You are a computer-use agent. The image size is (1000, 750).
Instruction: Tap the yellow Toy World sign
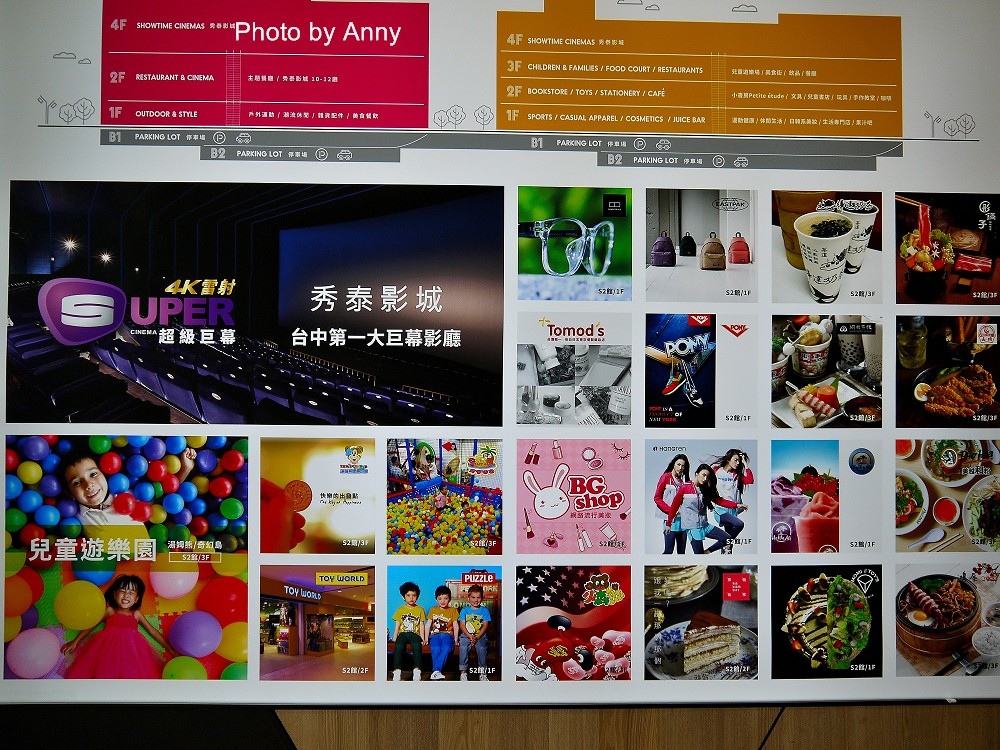click(x=342, y=578)
